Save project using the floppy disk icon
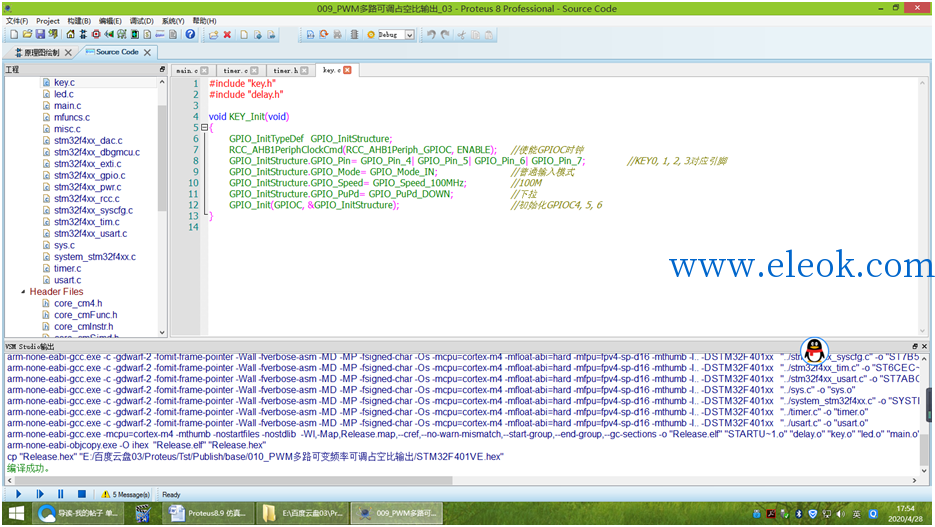This screenshot has width=935, height=527. pyautogui.click(x=40, y=35)
